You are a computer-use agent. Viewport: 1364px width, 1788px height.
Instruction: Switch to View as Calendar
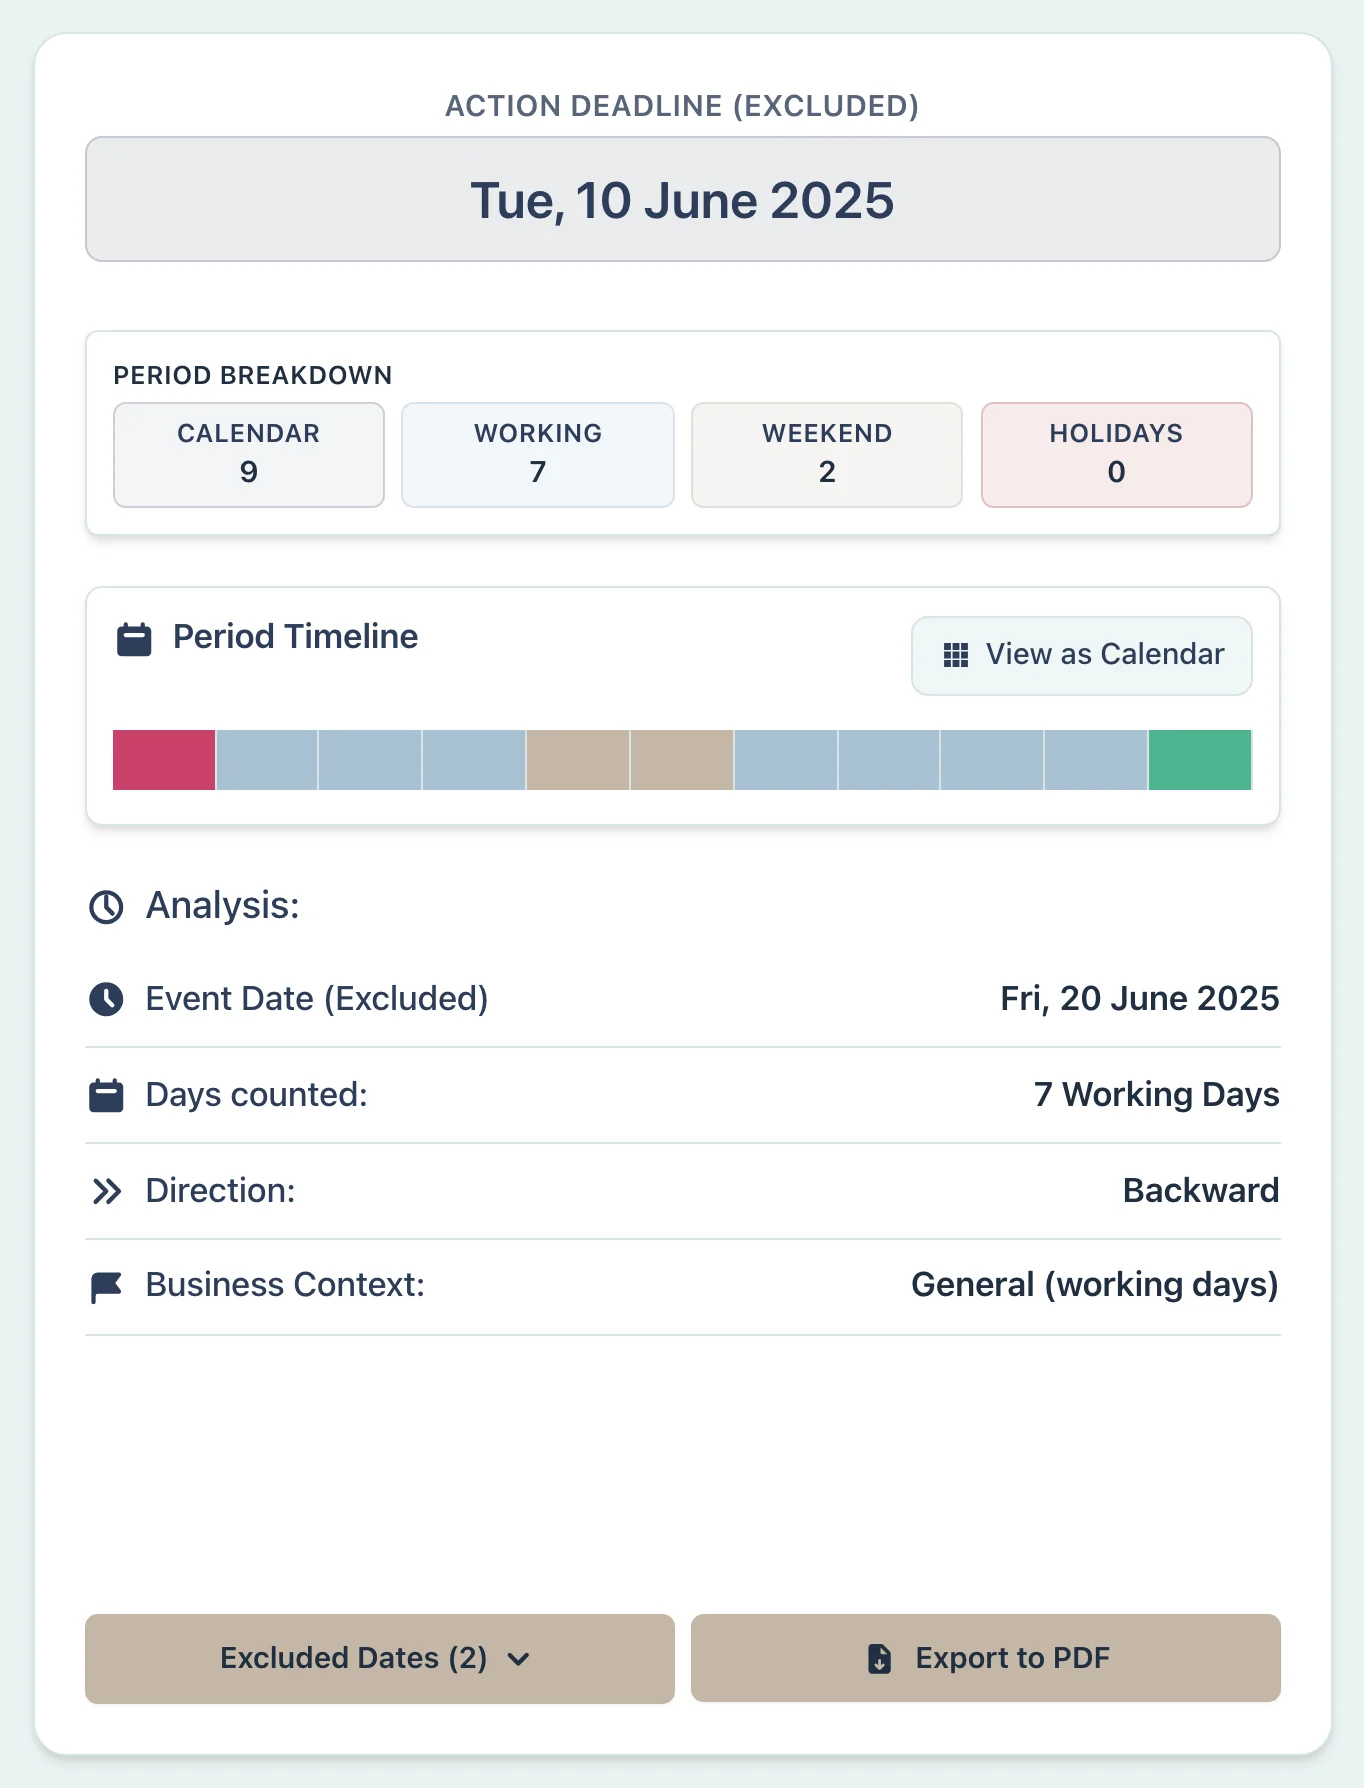tap(1081, 655)
